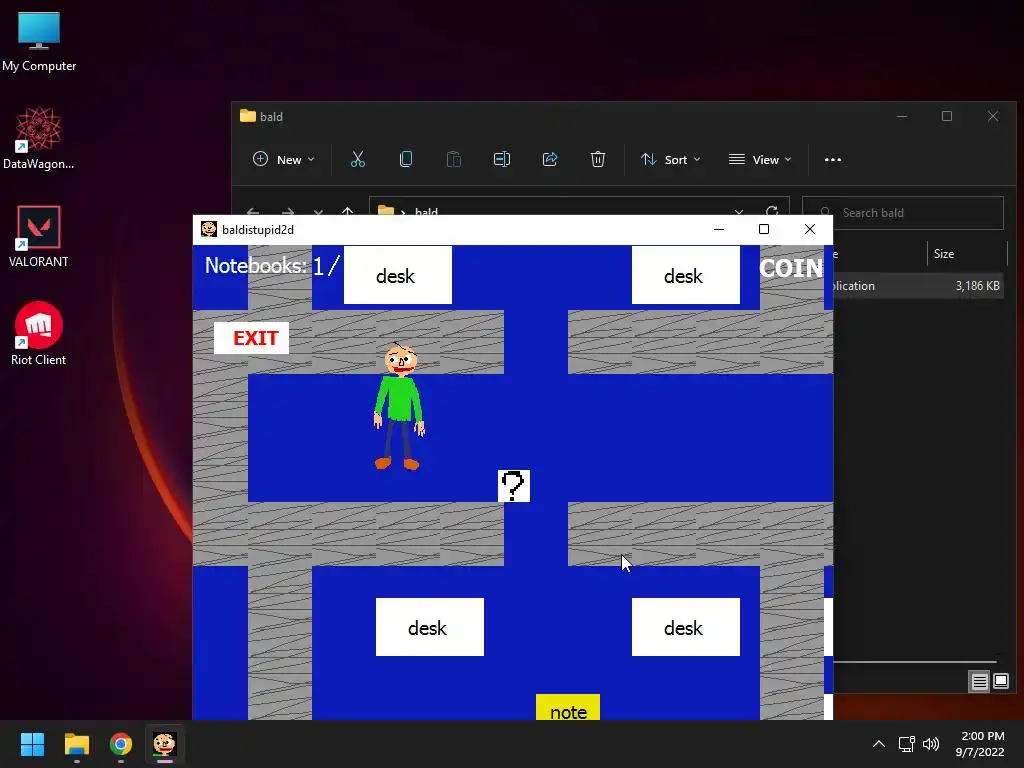
Task: Click the top-left desk in the game
Action: (x=398, y=275)
